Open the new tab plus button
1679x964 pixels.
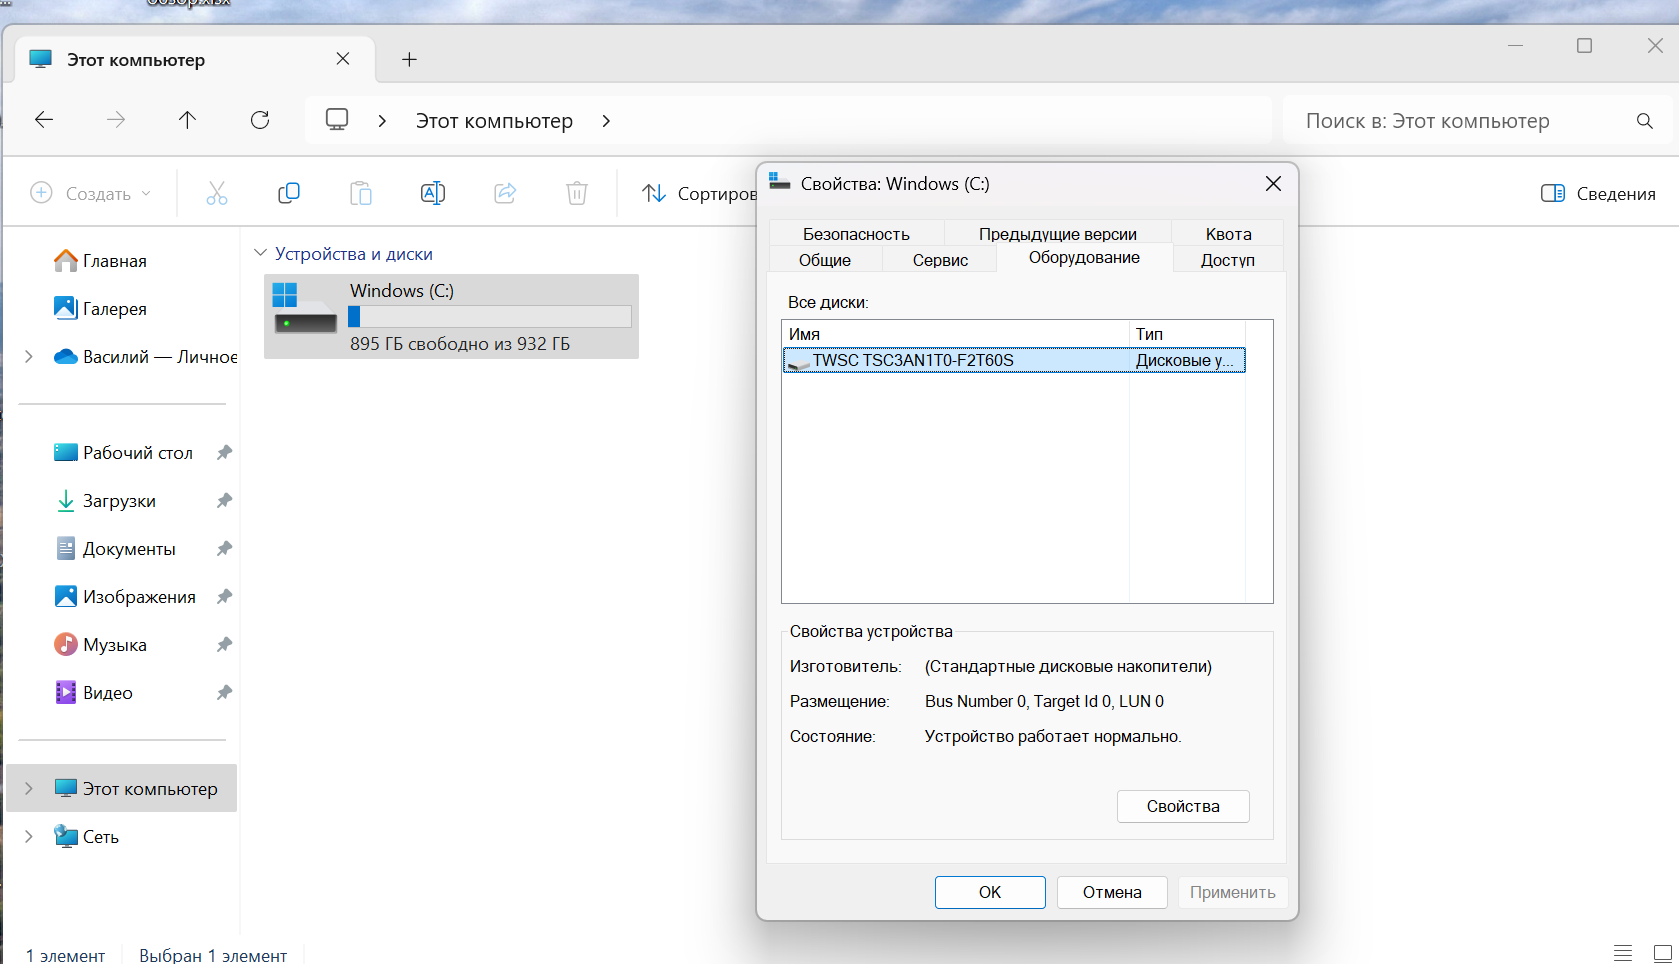409,59
